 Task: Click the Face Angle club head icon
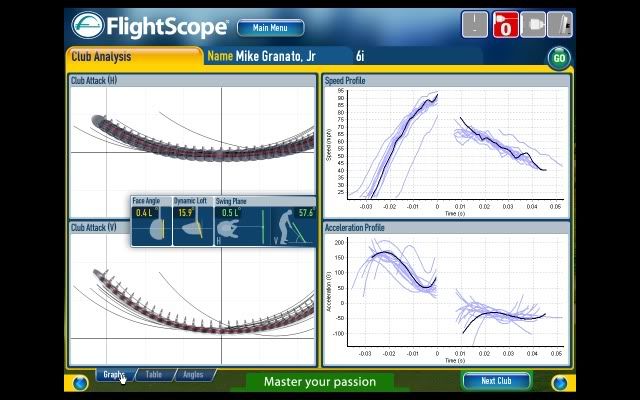[157, 229]
